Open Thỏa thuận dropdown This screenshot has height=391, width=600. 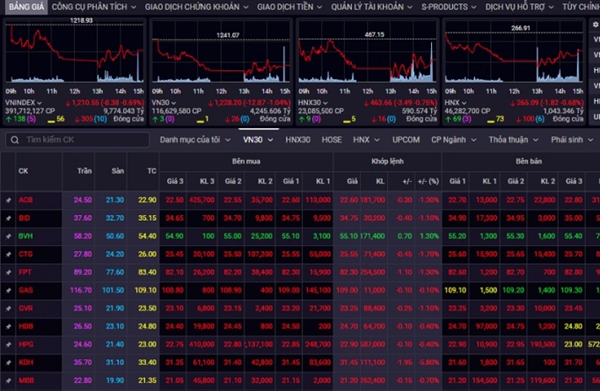pos(514,140)
